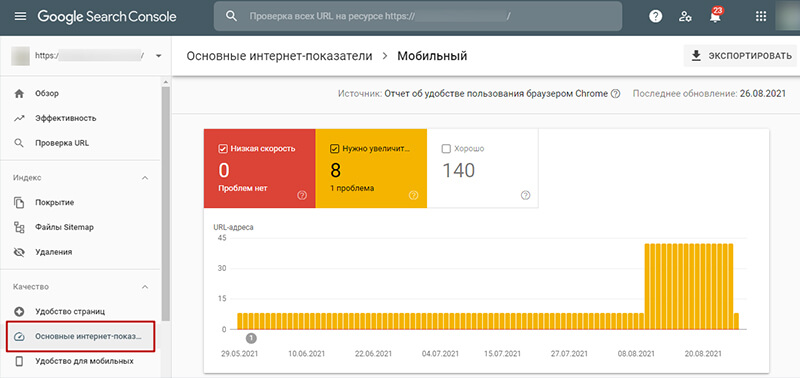Screen dimensions: 800x378
Task: Click the Google Search Console logo
Action: pos(107,16)
